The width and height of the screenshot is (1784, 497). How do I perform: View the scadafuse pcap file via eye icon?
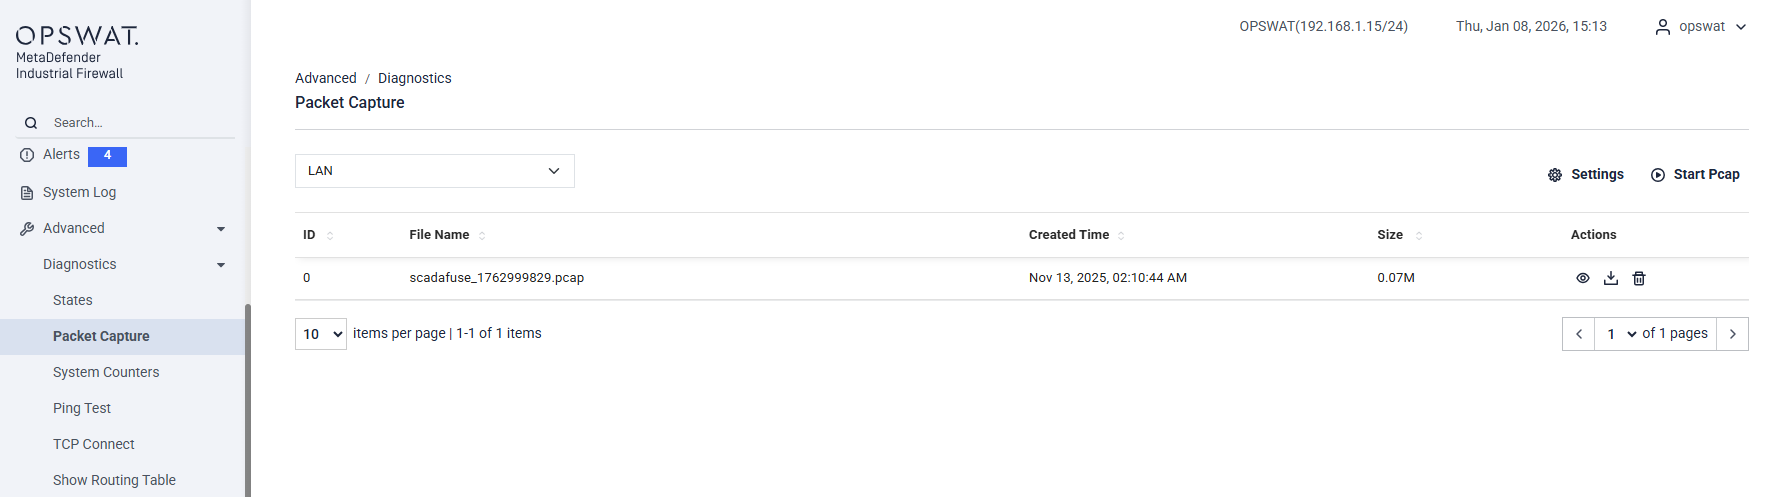[1583, 278]
